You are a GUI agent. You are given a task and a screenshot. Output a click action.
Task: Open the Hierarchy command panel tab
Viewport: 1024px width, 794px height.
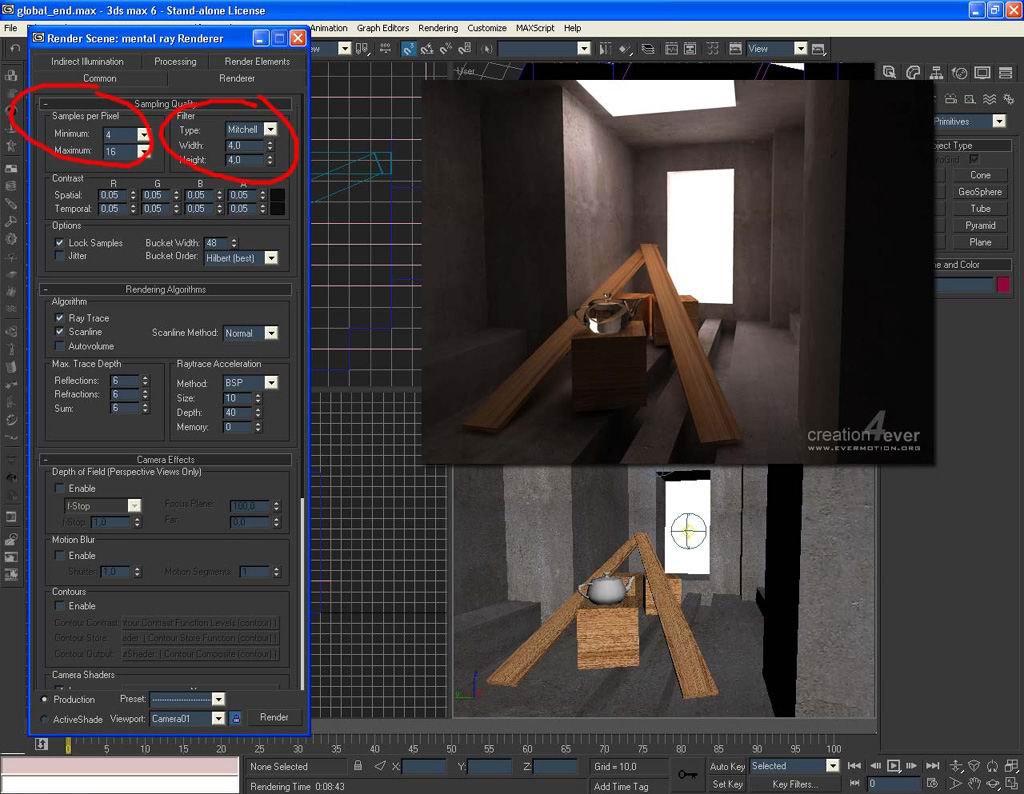click(x=936, y=73)
